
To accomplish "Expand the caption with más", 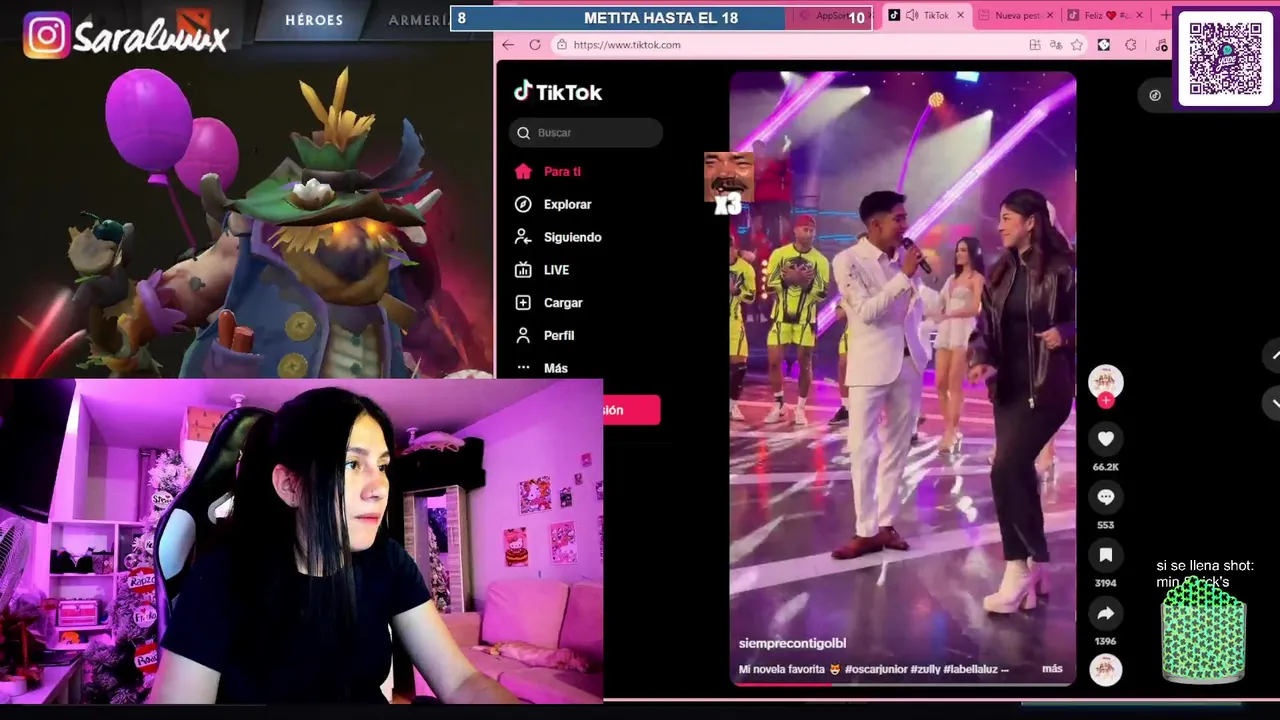I will click(1052, 669).
